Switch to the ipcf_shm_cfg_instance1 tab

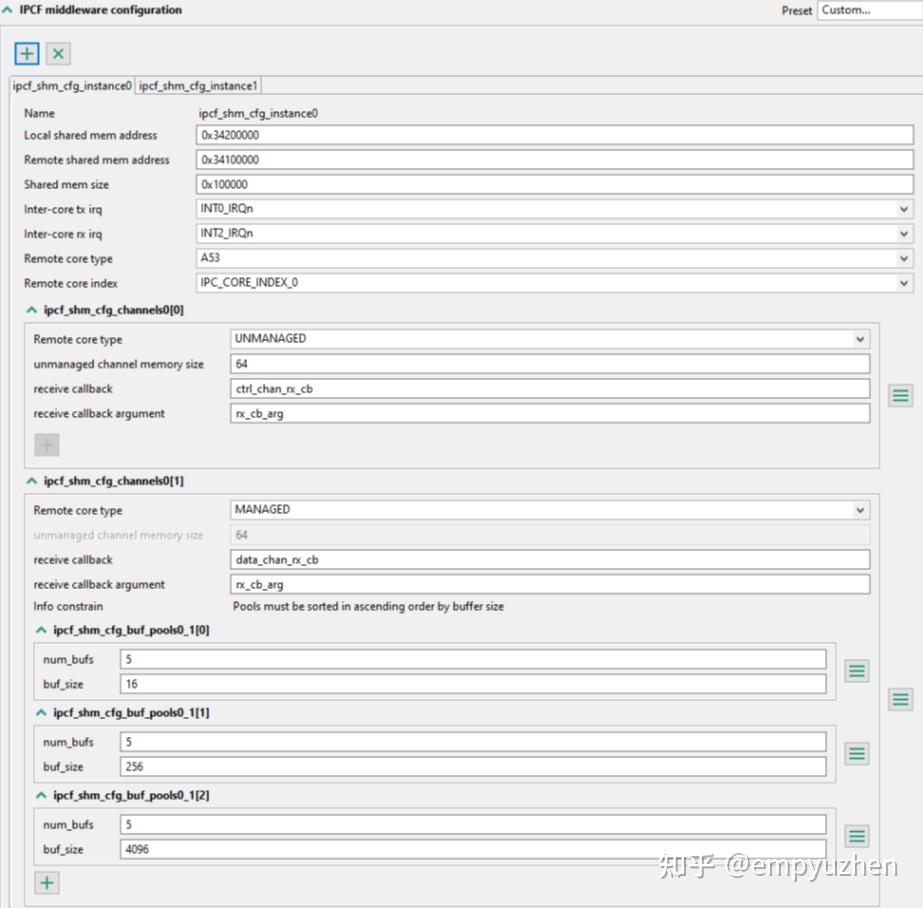pyautogui.click(x=198, y=85)
